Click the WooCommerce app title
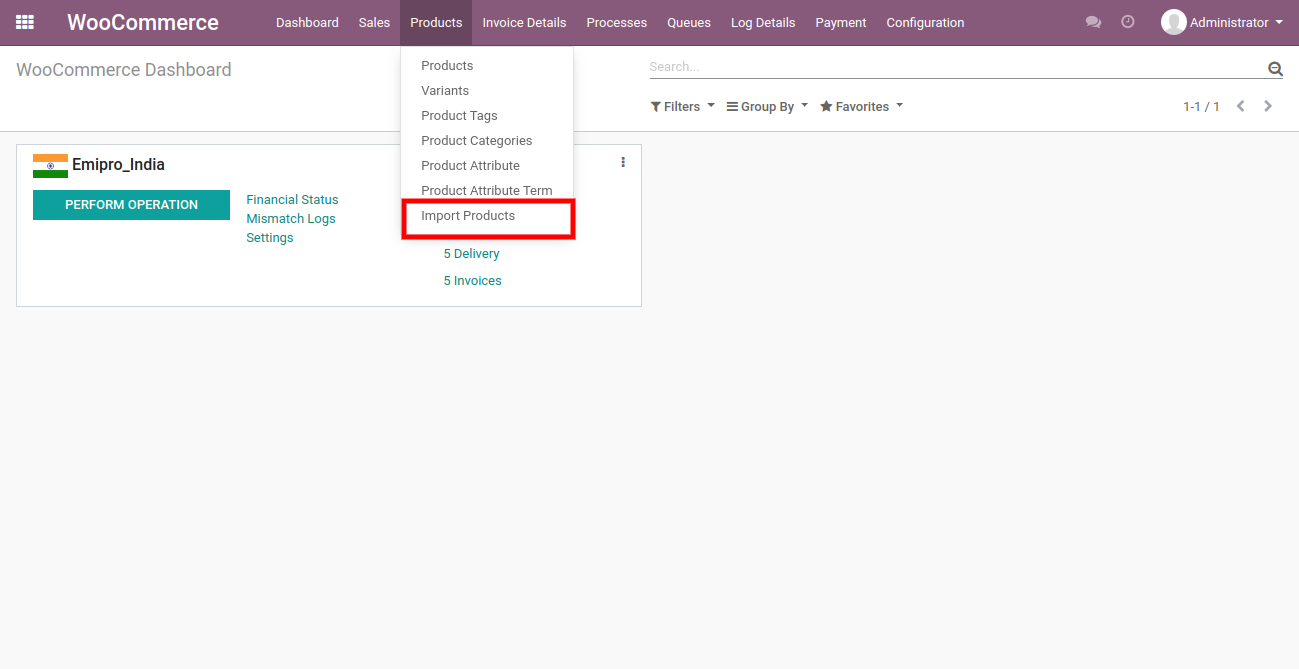 click(x=143, y=22)
